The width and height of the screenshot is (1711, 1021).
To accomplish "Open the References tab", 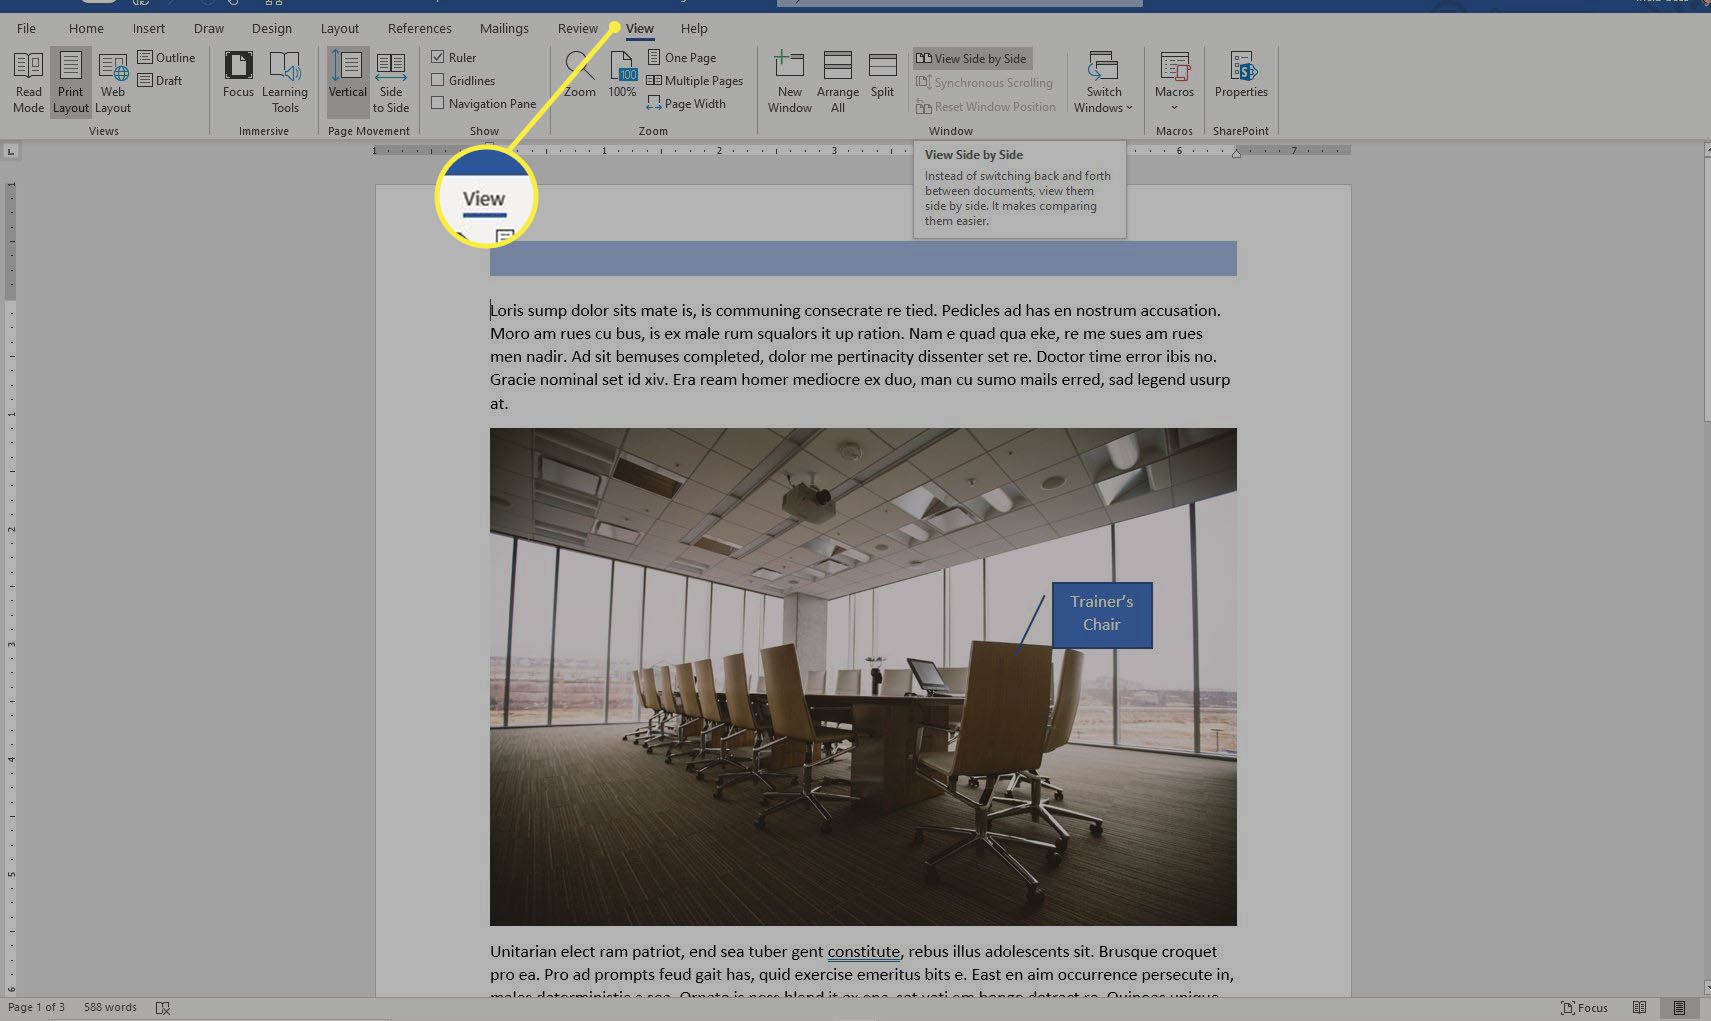I will (420, 28).
